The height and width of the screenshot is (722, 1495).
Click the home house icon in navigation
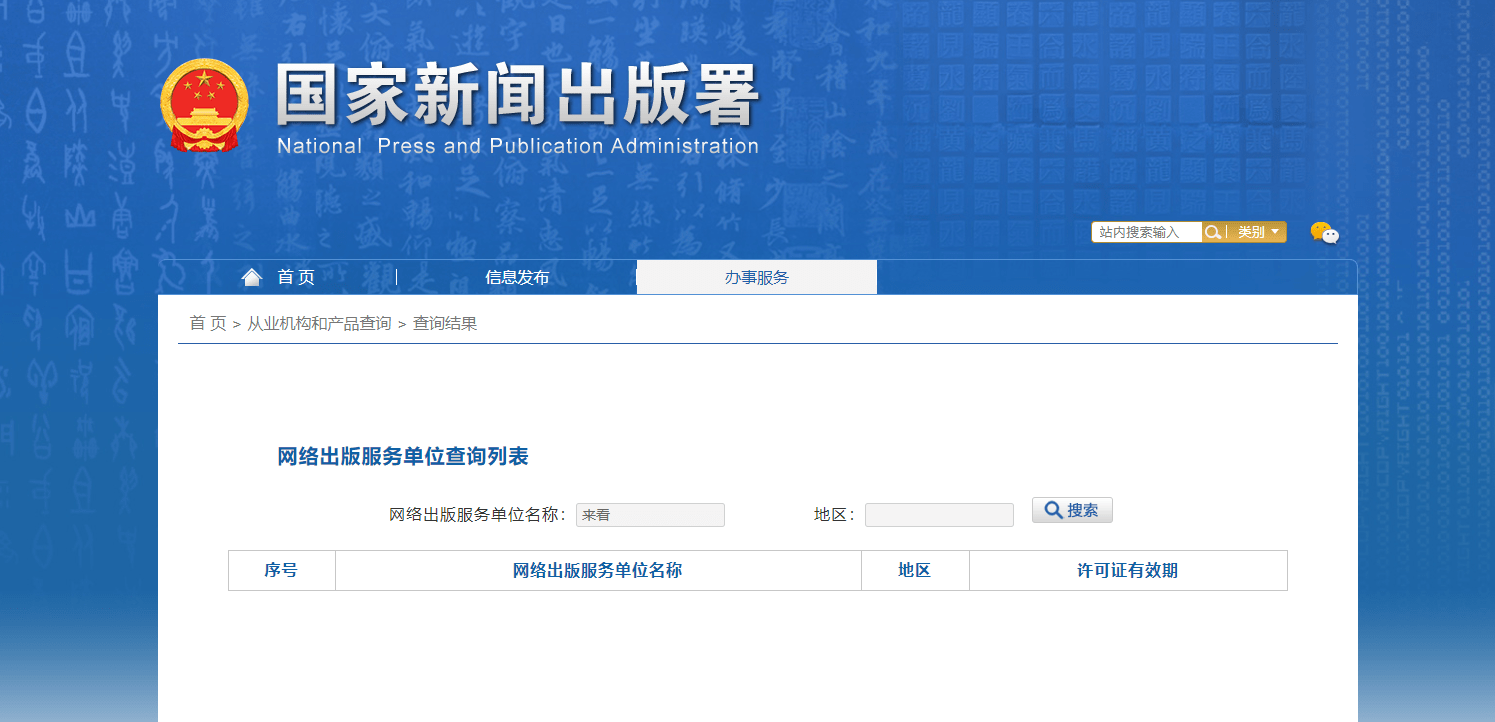coord(251,277)
